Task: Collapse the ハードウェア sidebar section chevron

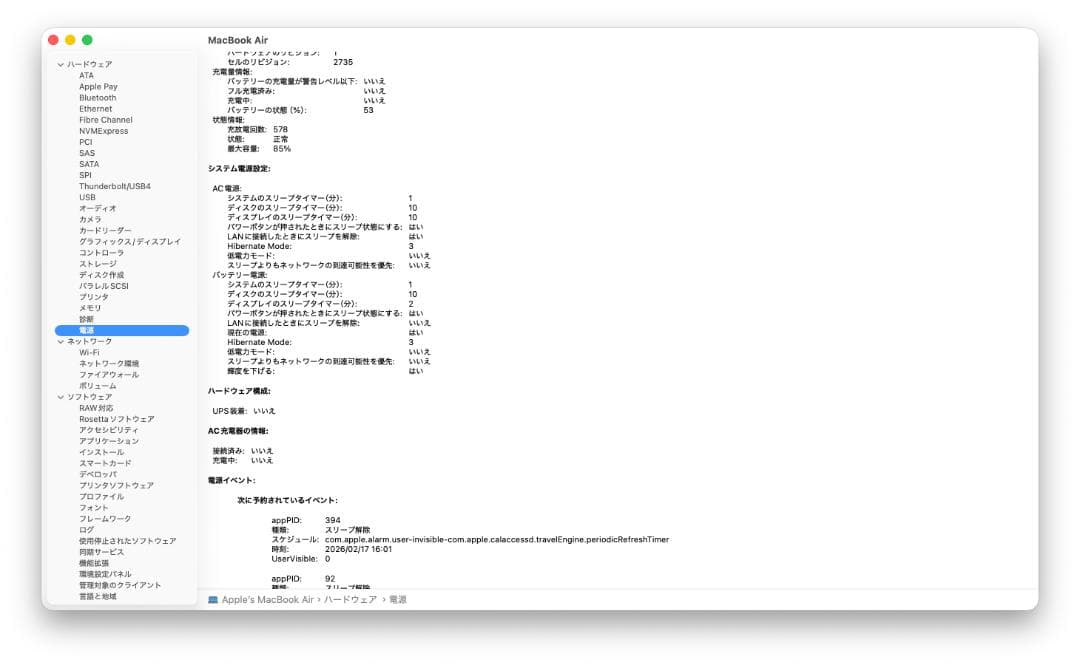Action: [x=61, y=64]
